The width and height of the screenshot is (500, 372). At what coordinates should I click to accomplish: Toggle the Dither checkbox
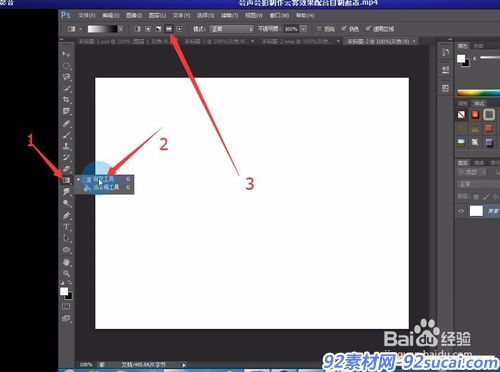344,29
